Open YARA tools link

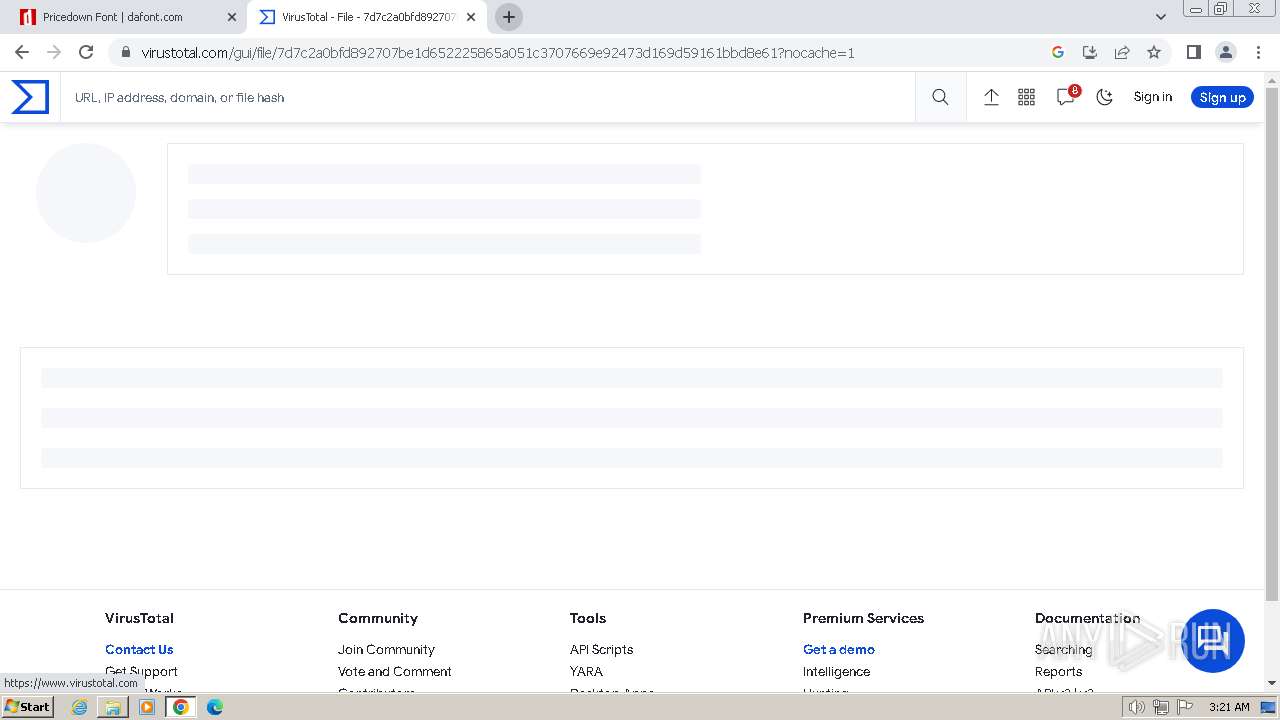[x=586, y=671]
